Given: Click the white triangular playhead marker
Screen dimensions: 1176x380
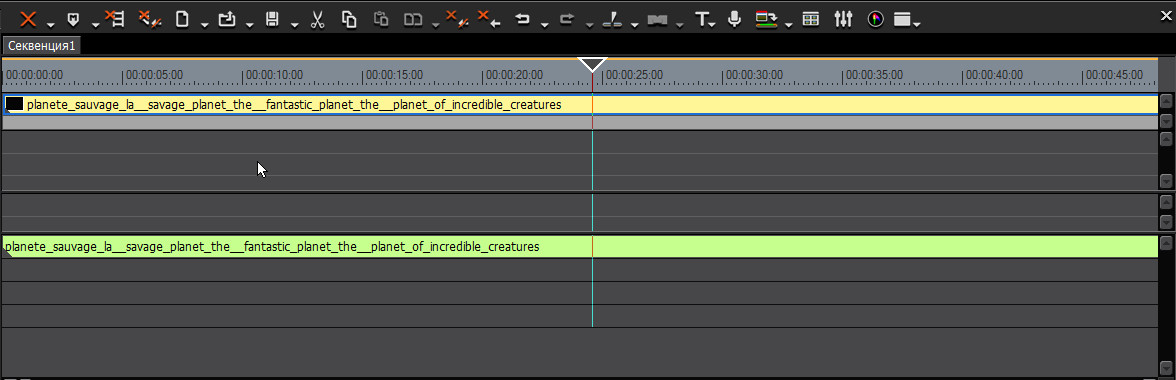Looking at the screenshot, I should pos(592,64).
